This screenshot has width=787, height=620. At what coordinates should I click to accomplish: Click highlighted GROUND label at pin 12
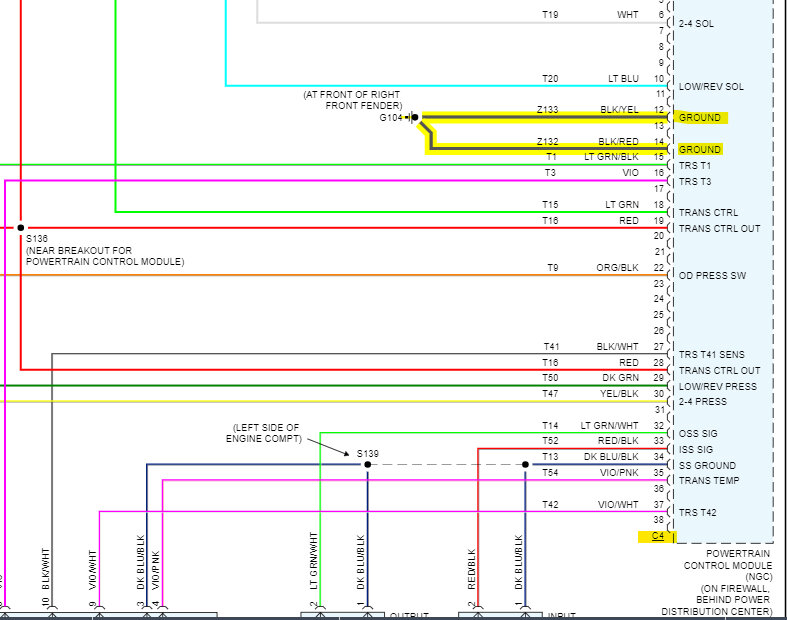[x=699, y=117]
